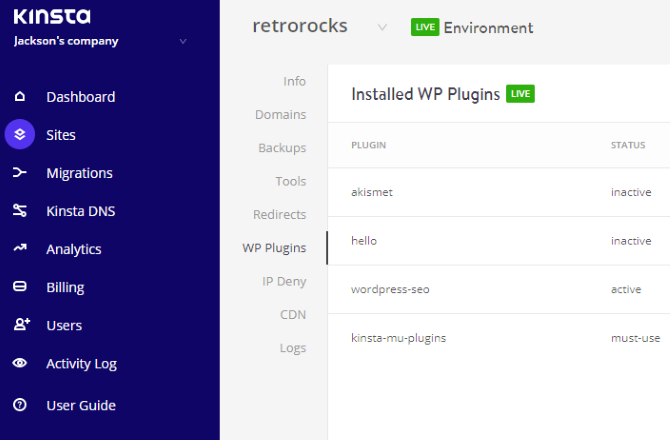Screen dimensions: 670x440
Task: Click the PLUGIN column header
Action: coord(368,145)
